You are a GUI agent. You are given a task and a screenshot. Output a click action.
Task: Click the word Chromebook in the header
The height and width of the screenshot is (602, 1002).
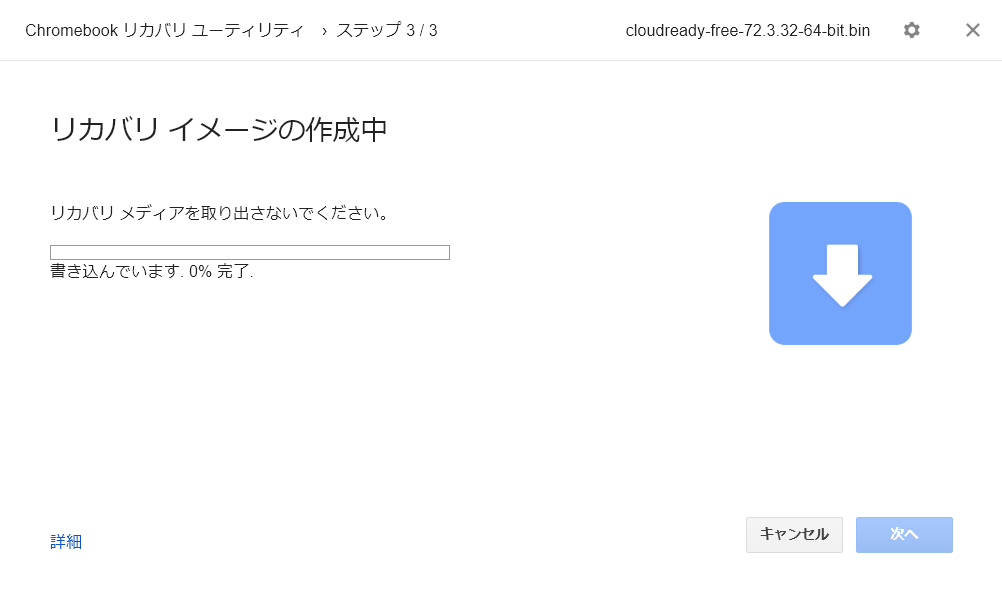point(72,31)
